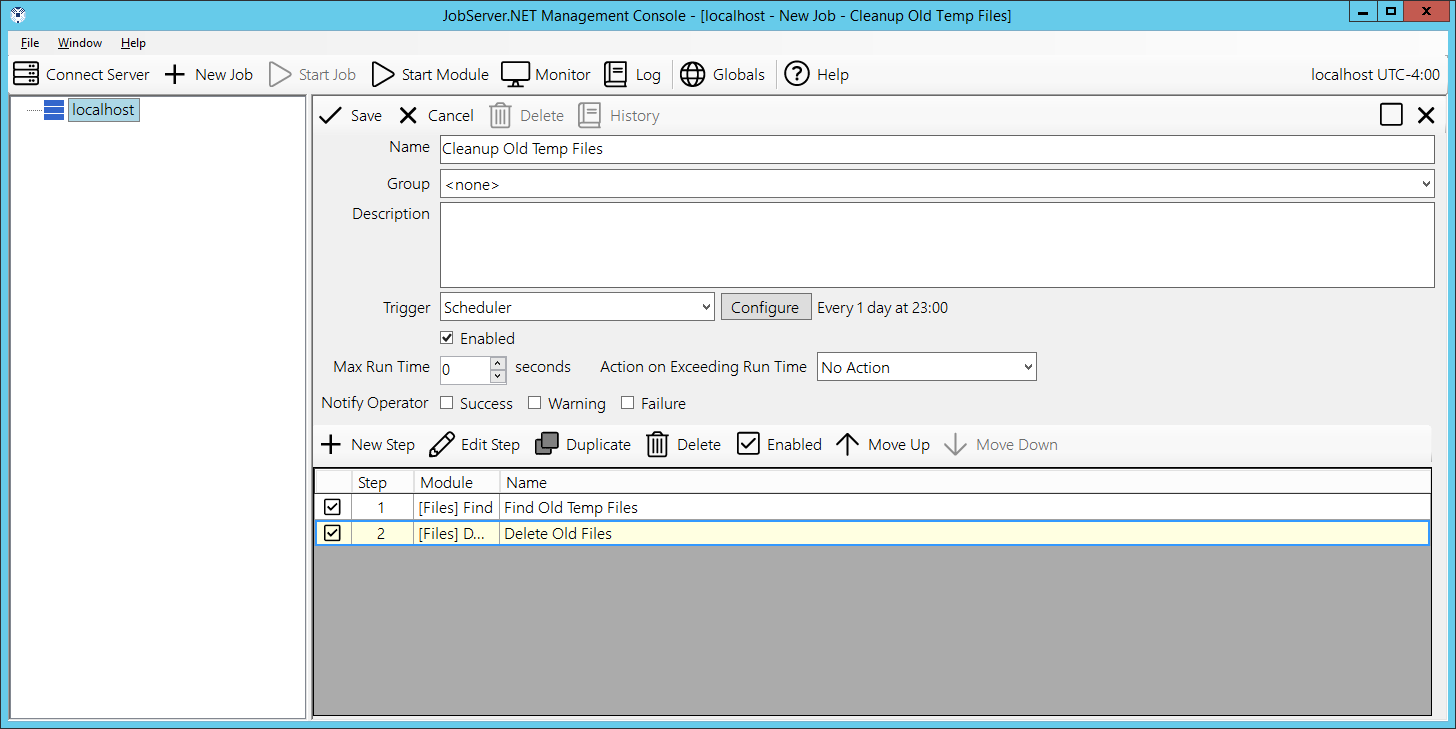Check Notify Operator on Failure
The image size is (1456, 729).
click(x=628, y=403)
